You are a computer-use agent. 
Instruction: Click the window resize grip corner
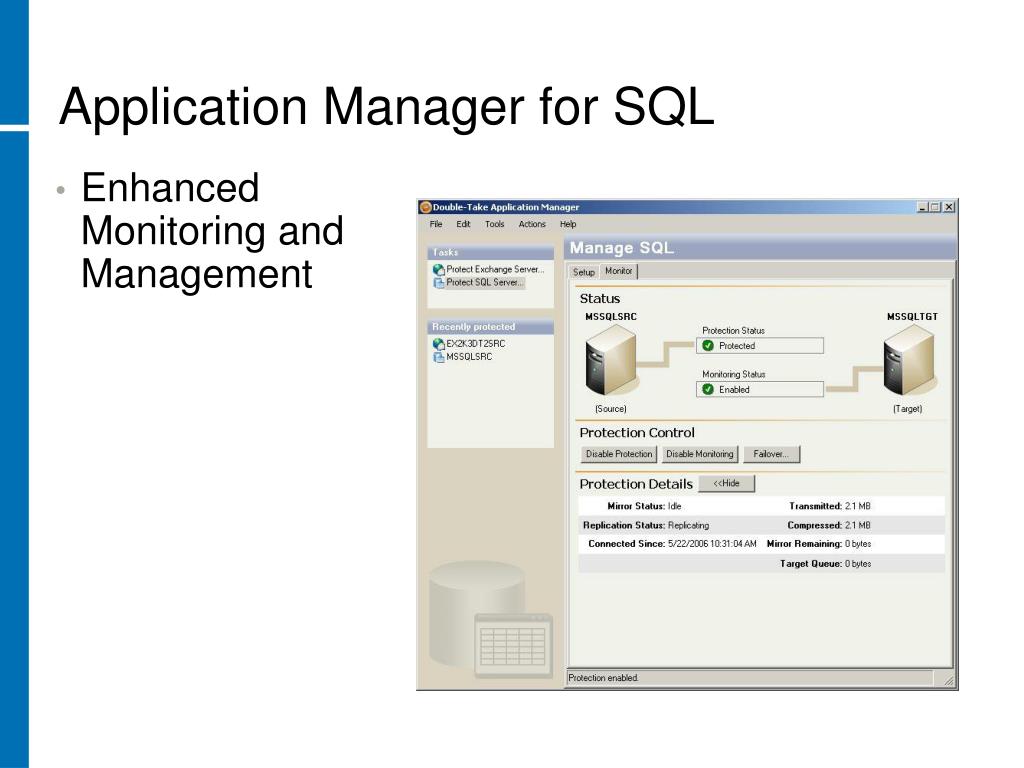pos(949,681)
